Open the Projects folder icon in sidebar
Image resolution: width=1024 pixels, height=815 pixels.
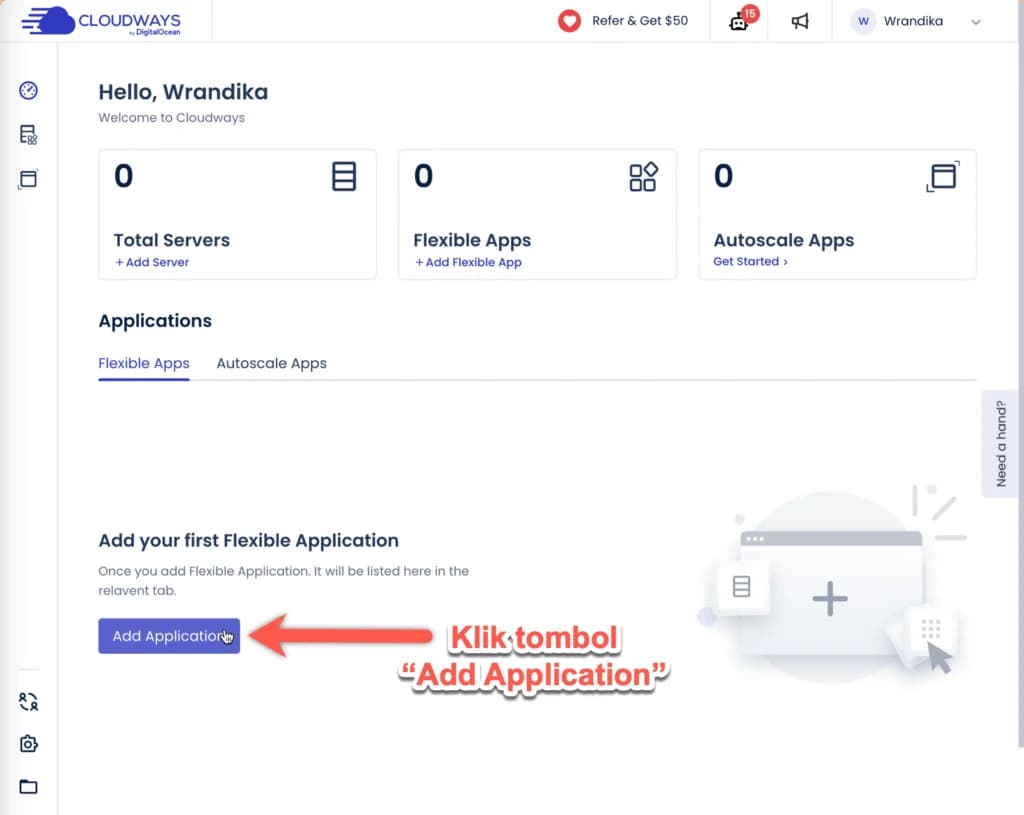28,786
